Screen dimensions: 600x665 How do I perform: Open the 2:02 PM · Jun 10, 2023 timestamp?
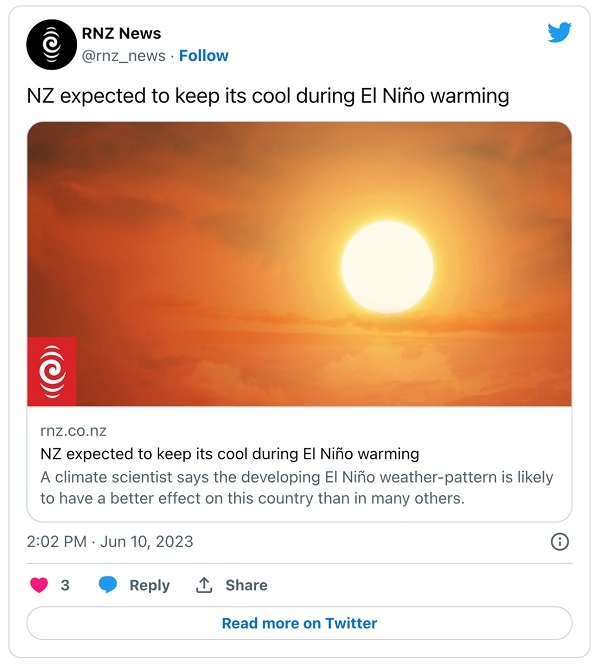tap(110, 542)
